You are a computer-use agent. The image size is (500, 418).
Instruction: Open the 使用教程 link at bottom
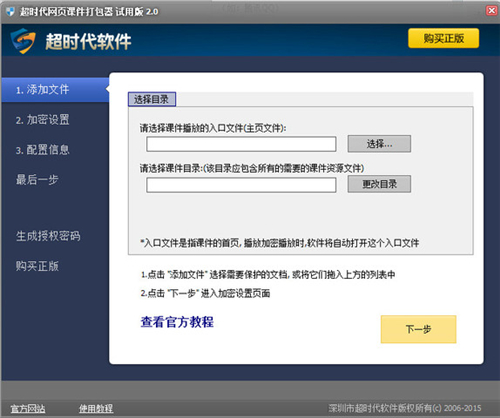tap(96, 408)
